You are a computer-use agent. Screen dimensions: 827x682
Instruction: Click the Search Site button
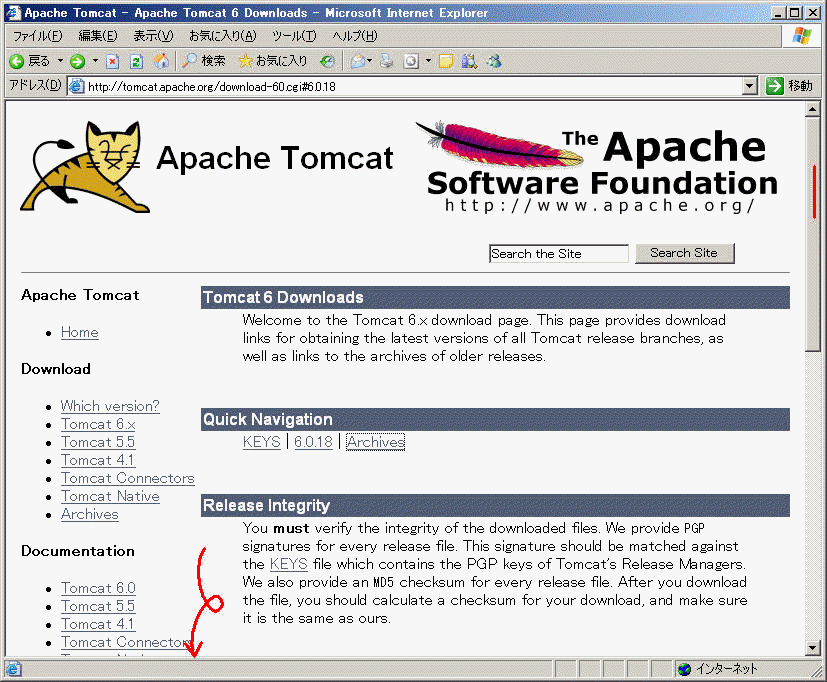click(684, 253)
